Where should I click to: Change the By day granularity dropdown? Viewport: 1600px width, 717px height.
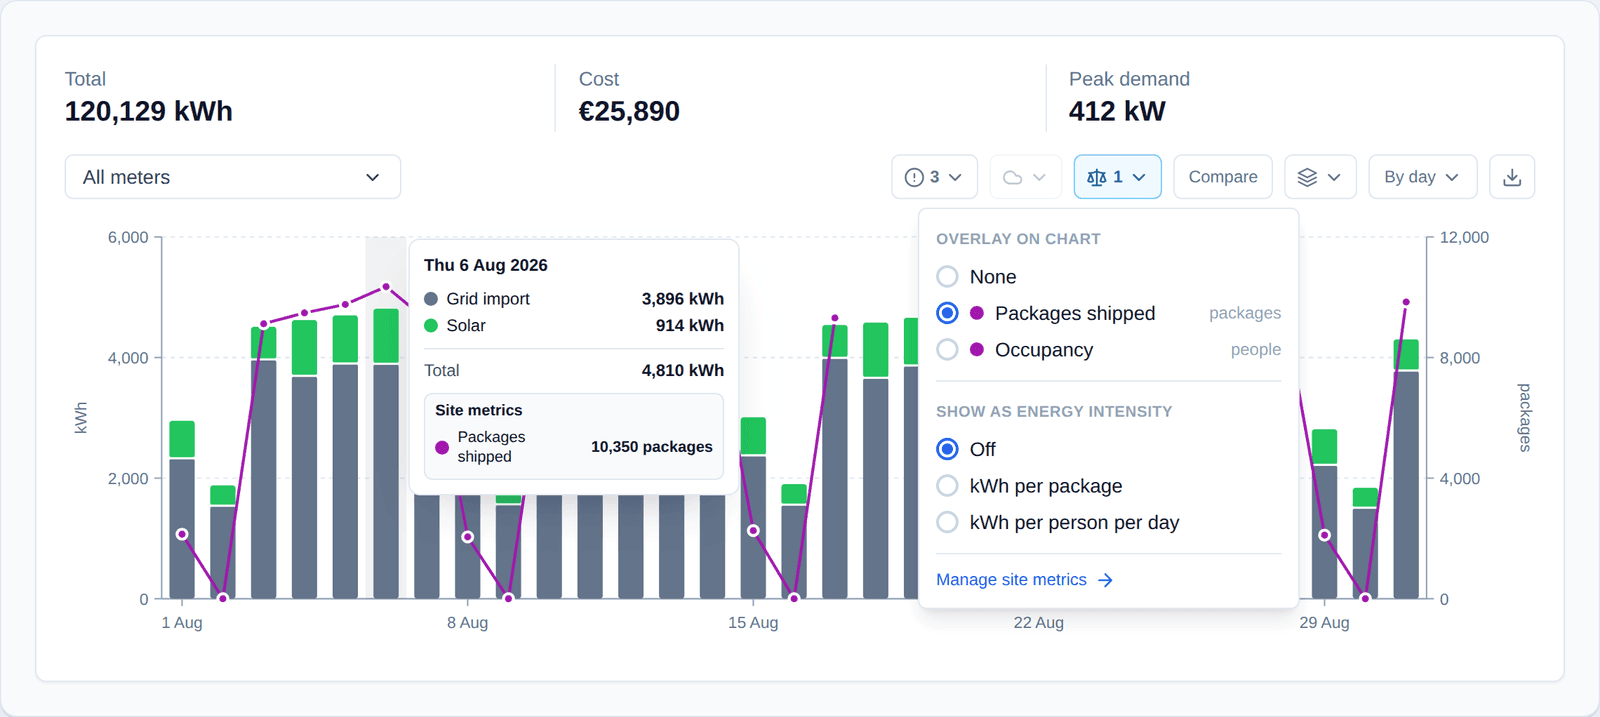click(x=1422, y=177)
